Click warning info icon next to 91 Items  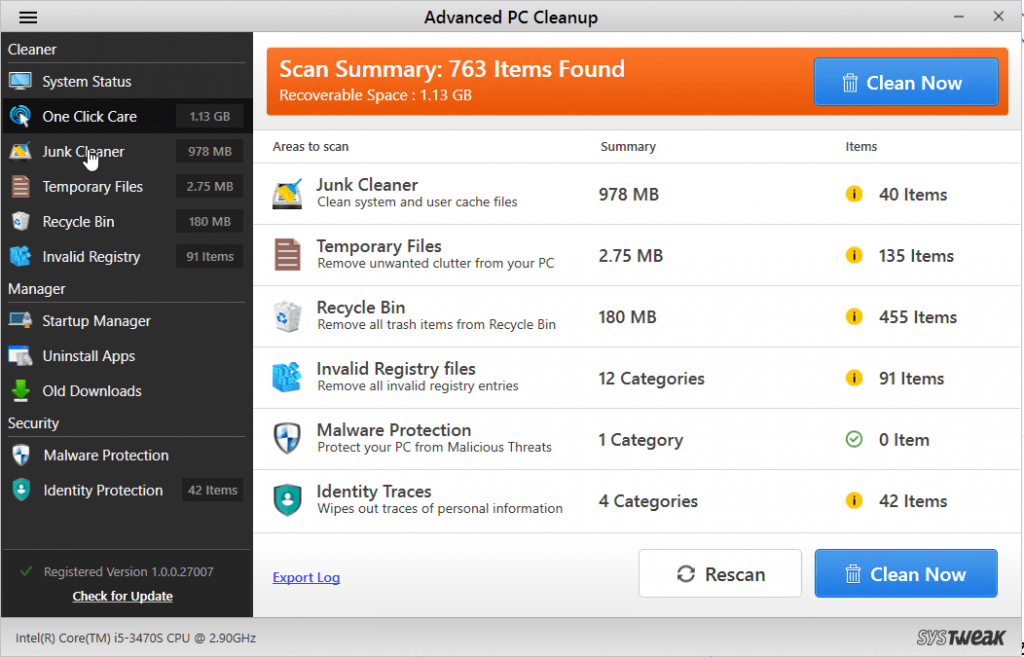click(854, 378)
